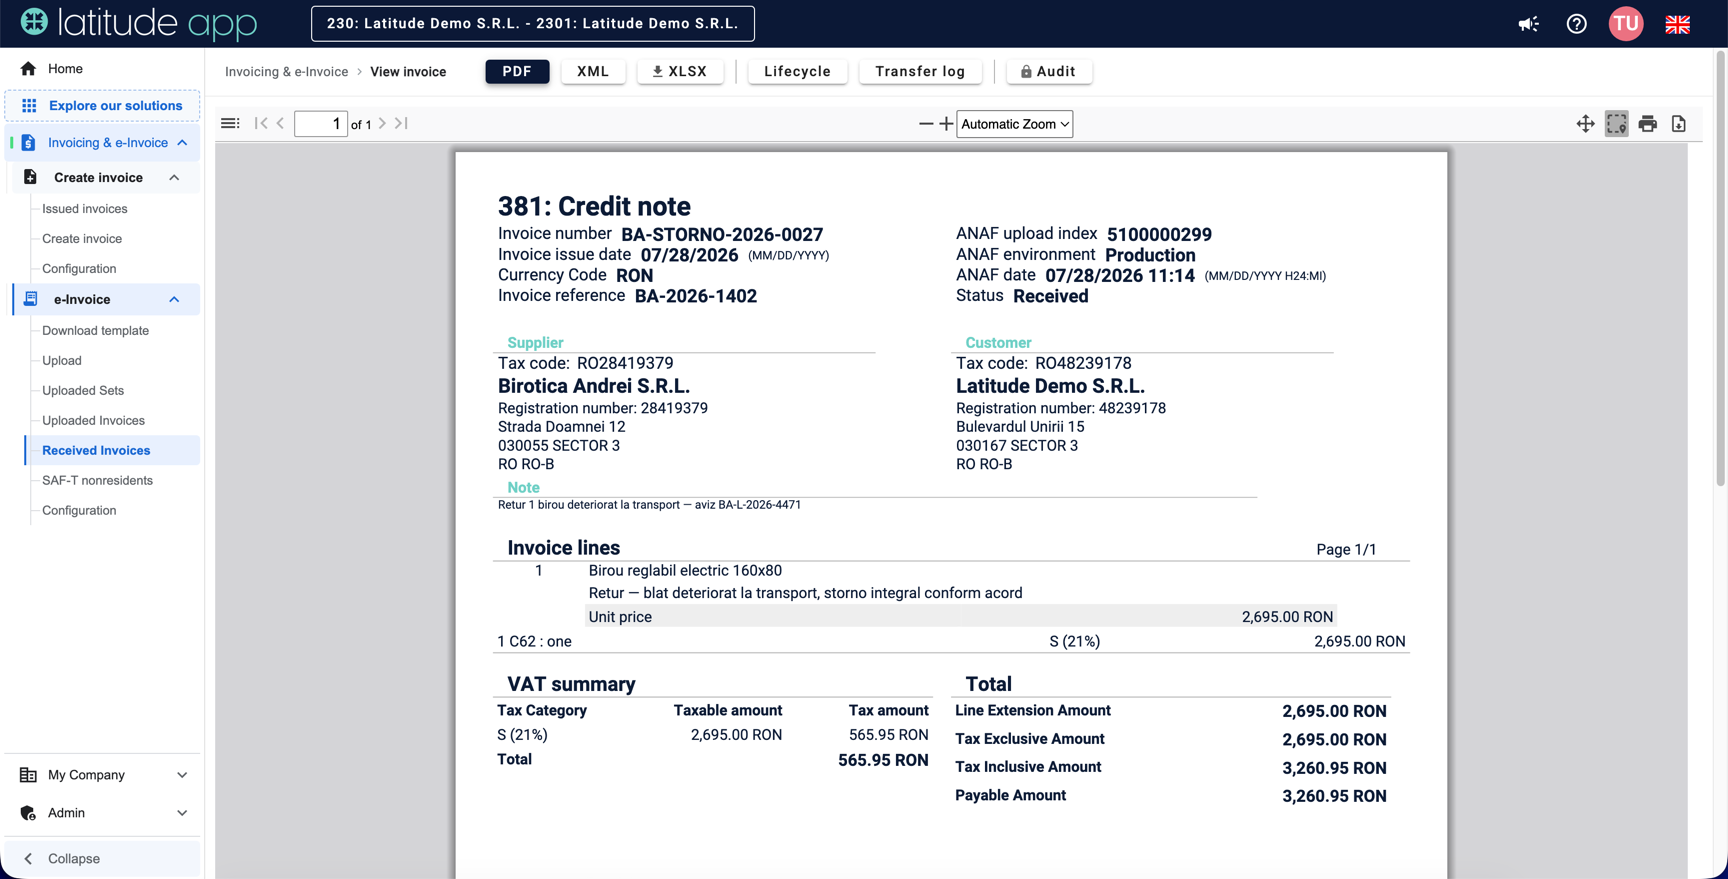Image resolution: width=1728 pixels, height=879 pixels.
Task: Collapse the e-Invoice submenu chevron
Action: (x=174, y=300)
